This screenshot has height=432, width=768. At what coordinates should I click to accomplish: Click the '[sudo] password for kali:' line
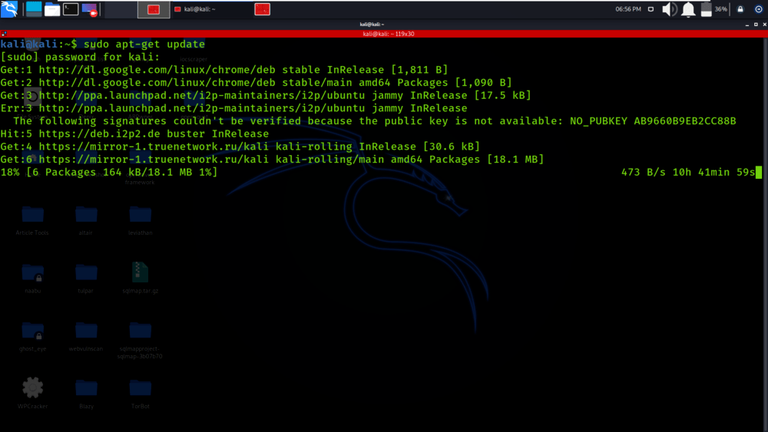[x=80, y=57]
